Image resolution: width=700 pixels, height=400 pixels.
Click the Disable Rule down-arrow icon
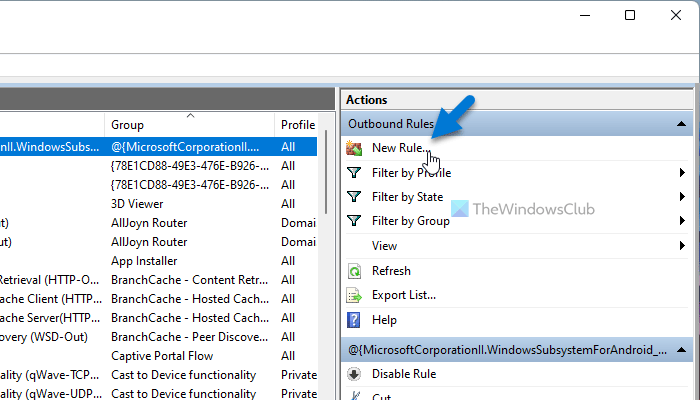coord(354,374)
